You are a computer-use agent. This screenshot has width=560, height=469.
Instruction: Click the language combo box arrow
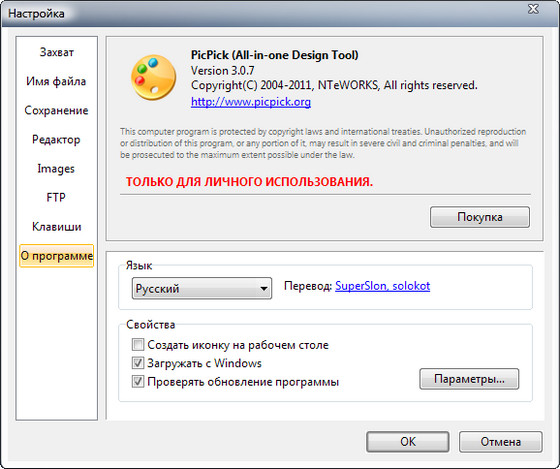[x=264, y=289]
